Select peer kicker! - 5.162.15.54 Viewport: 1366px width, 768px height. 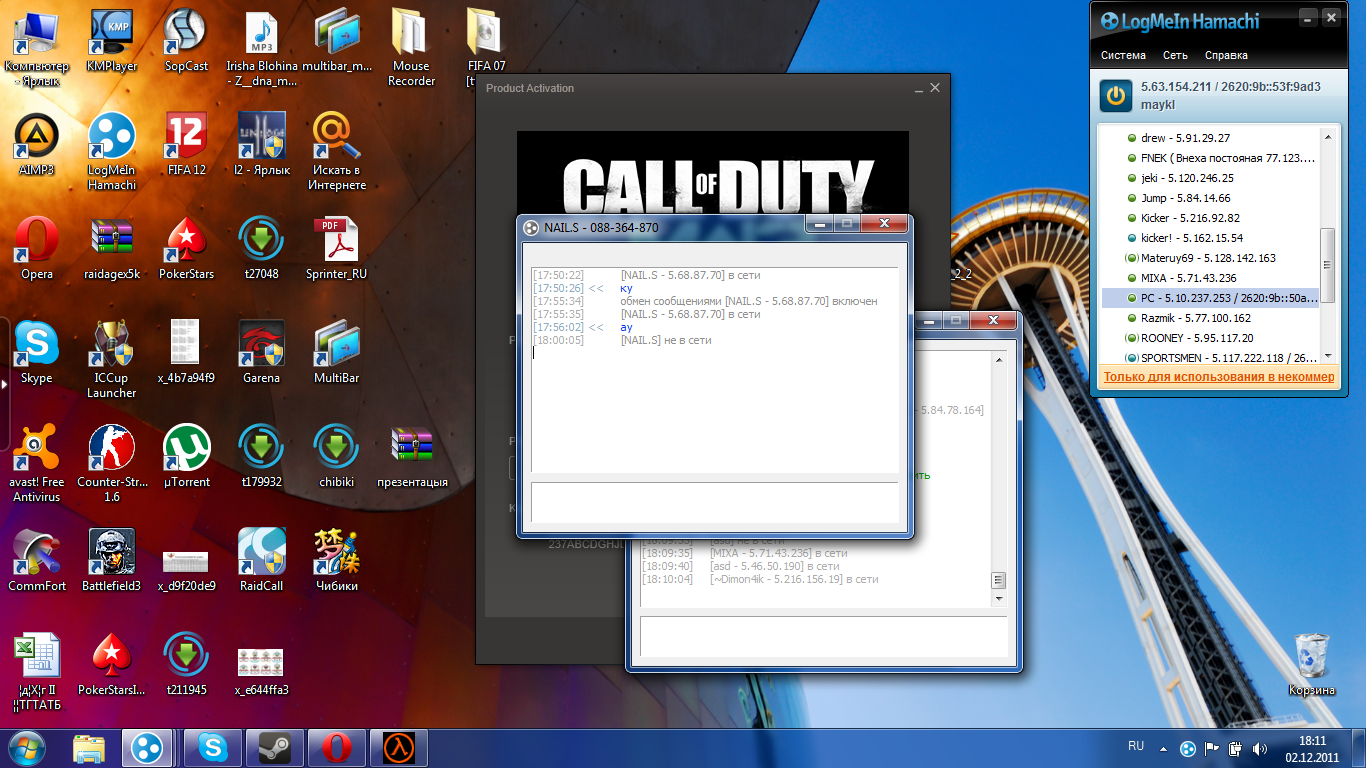(1209, 238)
